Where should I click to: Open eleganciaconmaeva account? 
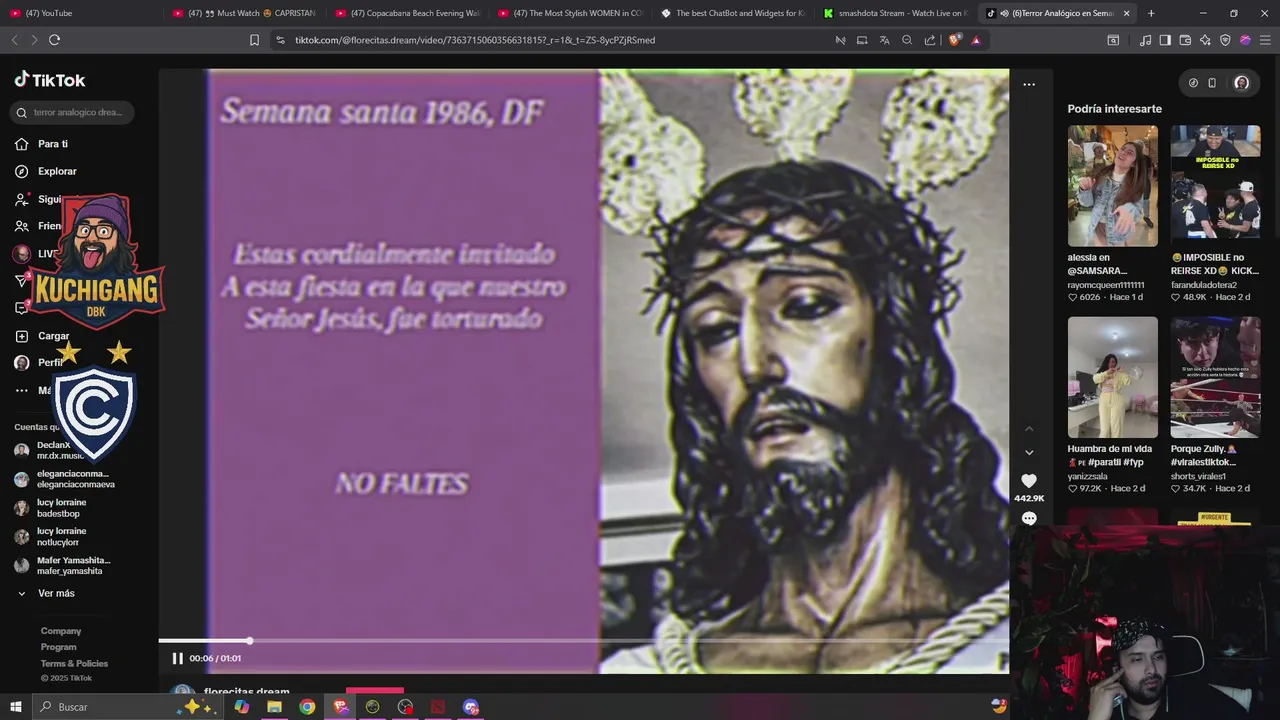(x=64, y=479)
